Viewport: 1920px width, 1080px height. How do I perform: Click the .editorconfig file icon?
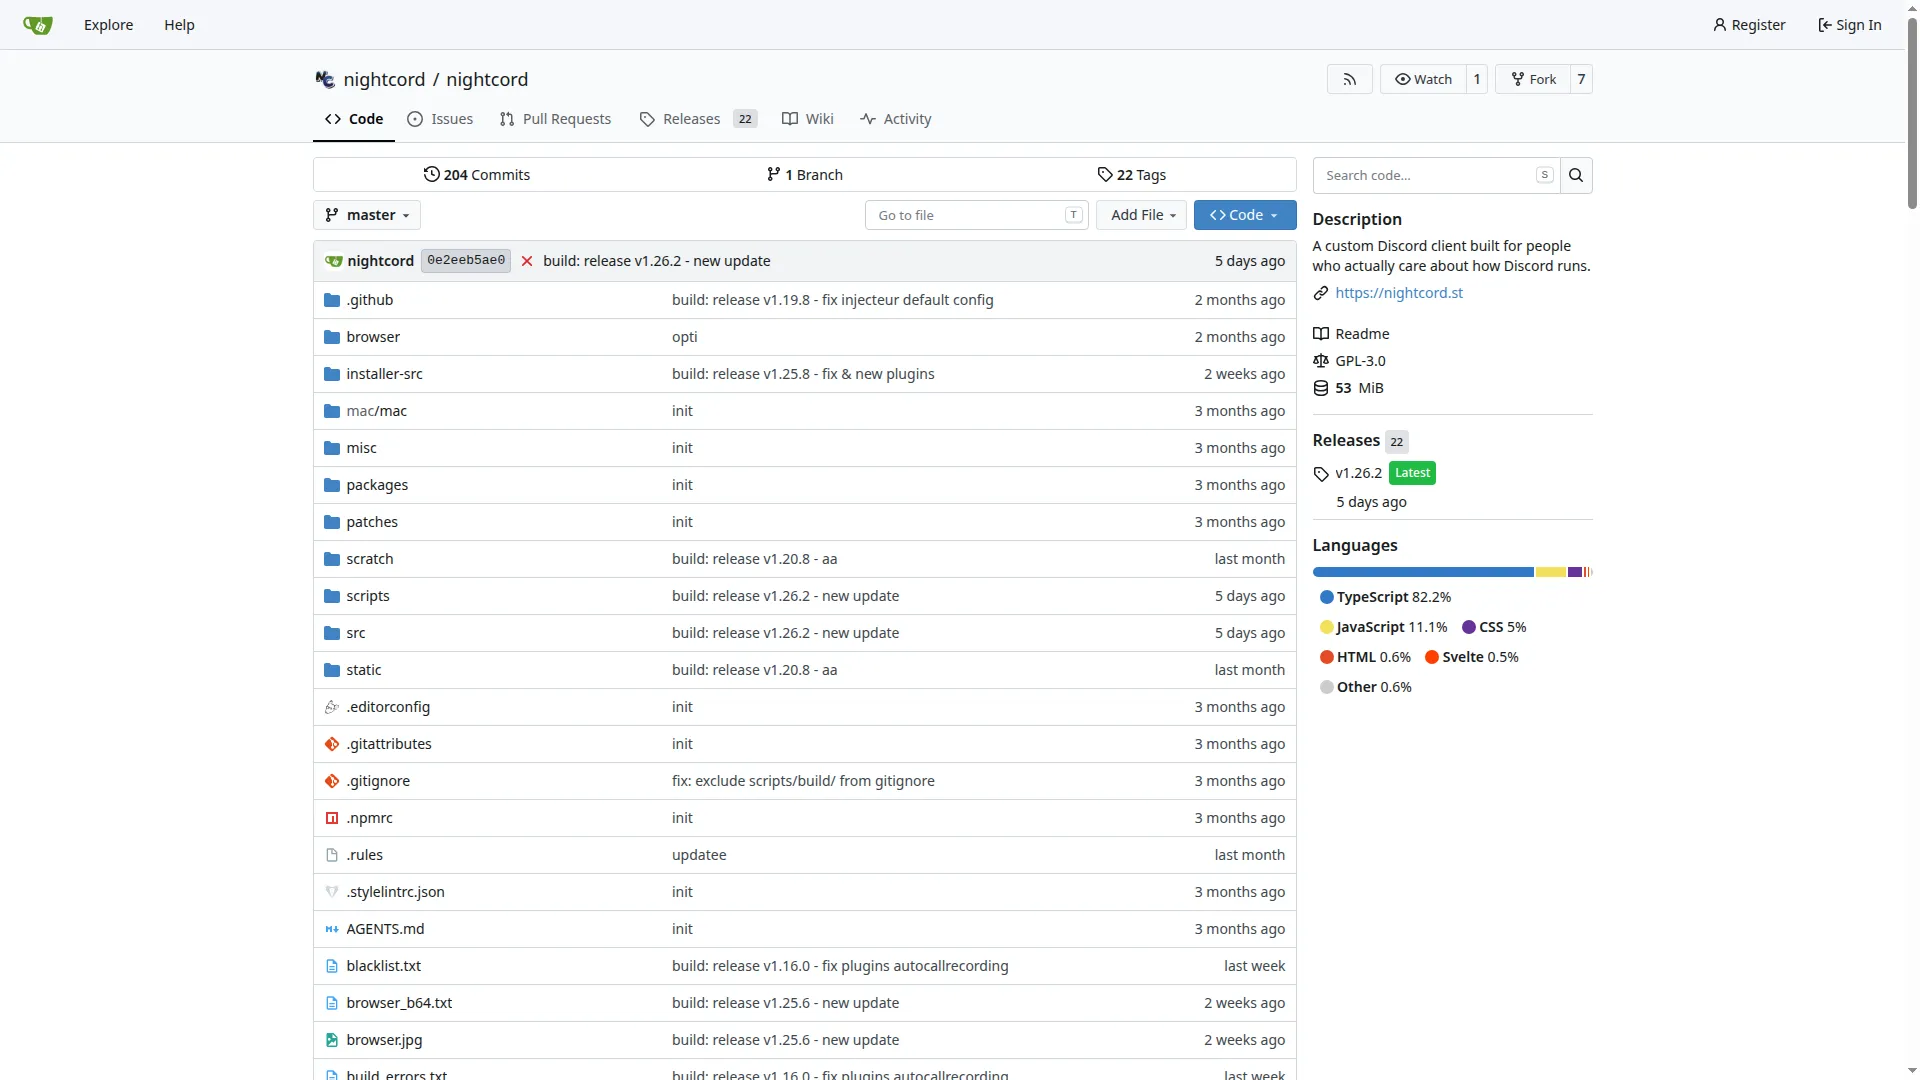(332, 707)
